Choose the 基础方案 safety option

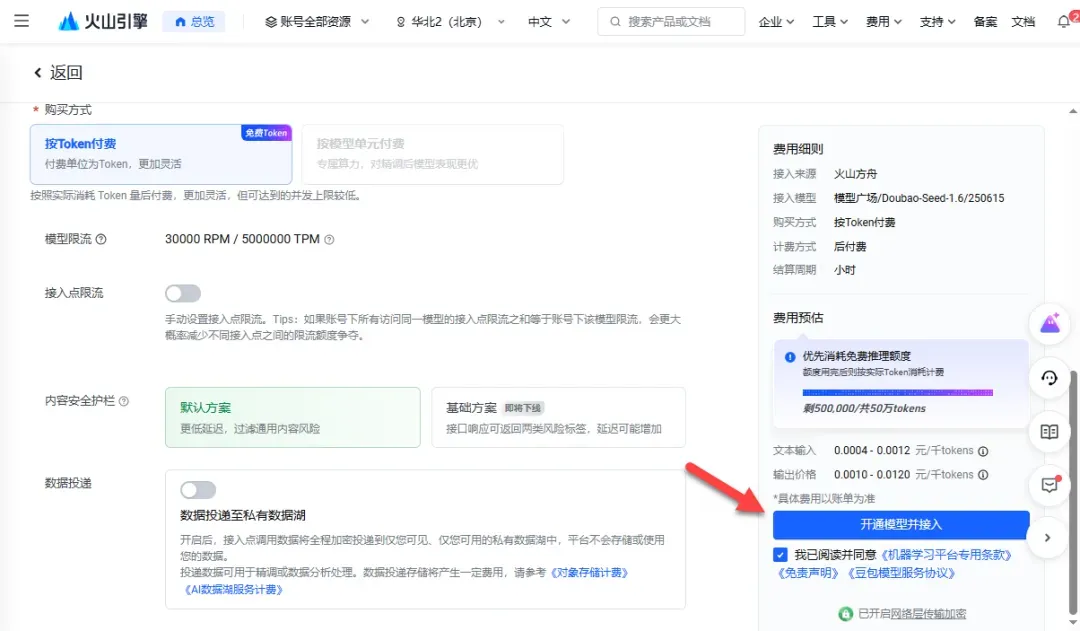(559, 417)
